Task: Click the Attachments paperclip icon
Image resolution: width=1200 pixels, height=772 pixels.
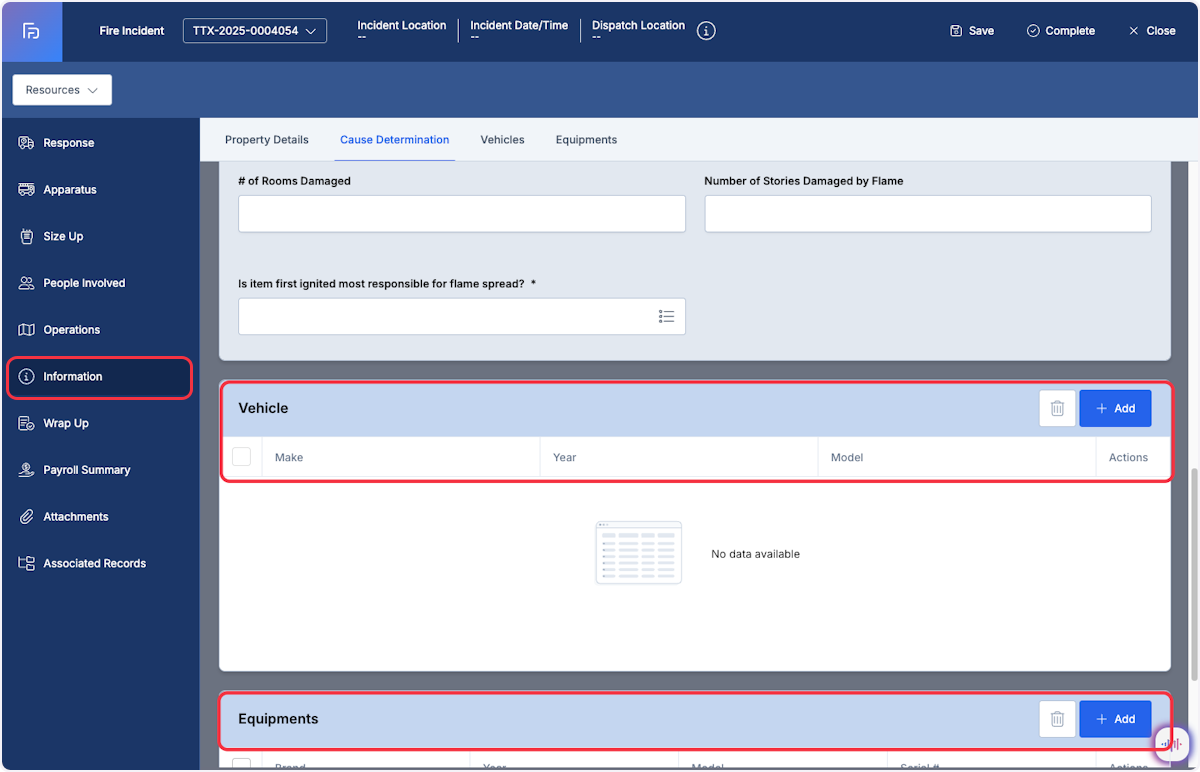Action: (x=27, y=517)
